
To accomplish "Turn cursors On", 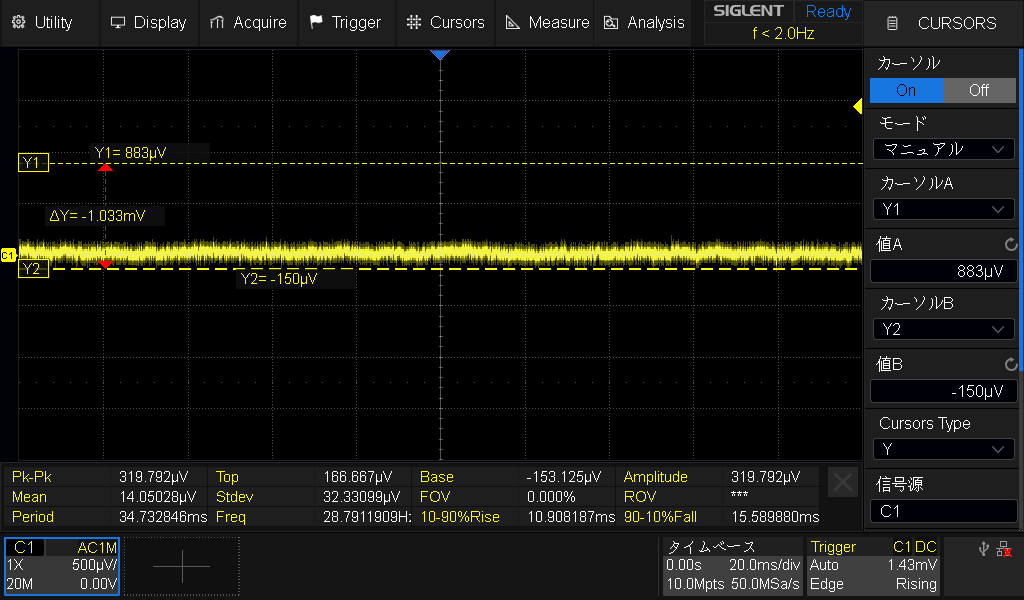I will tap(906, 90).
